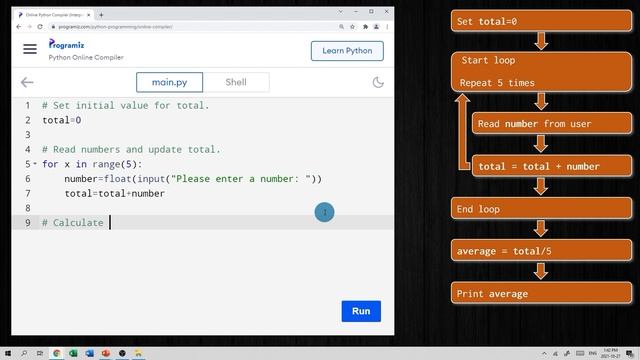Click the touch keyboard tray icon

coord(580,353)
